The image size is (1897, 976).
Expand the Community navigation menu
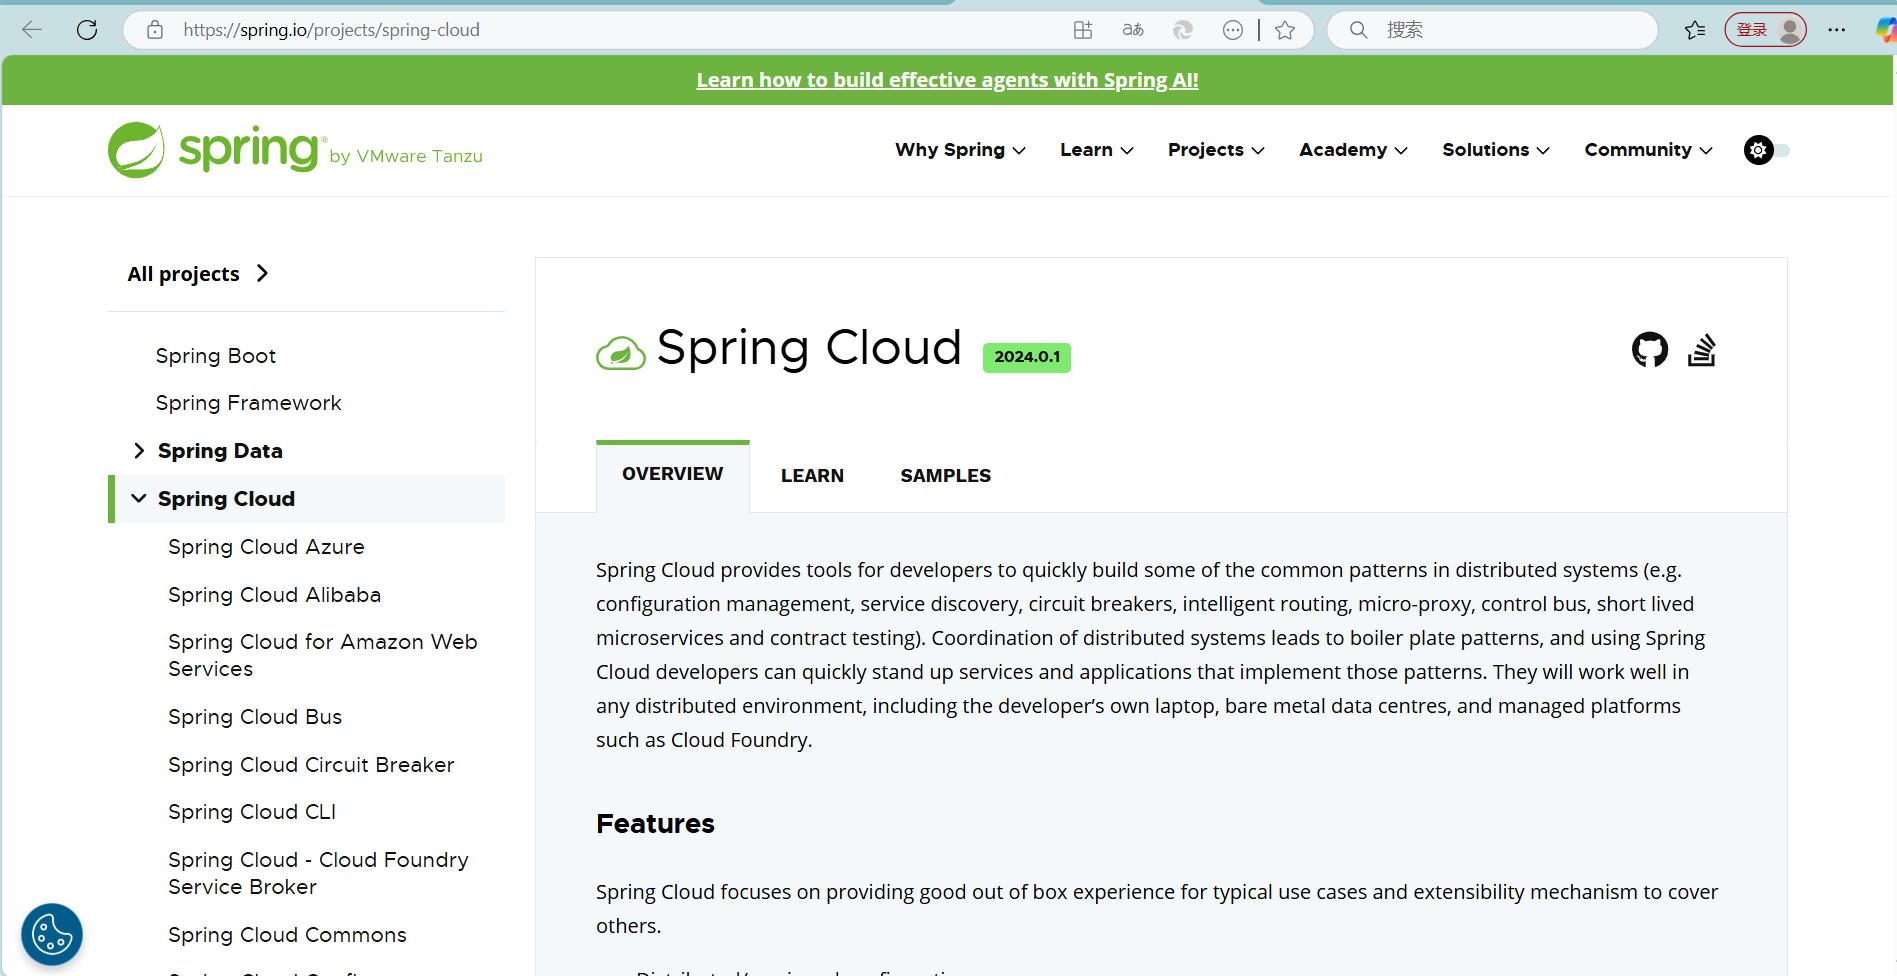click(1649, 150)
